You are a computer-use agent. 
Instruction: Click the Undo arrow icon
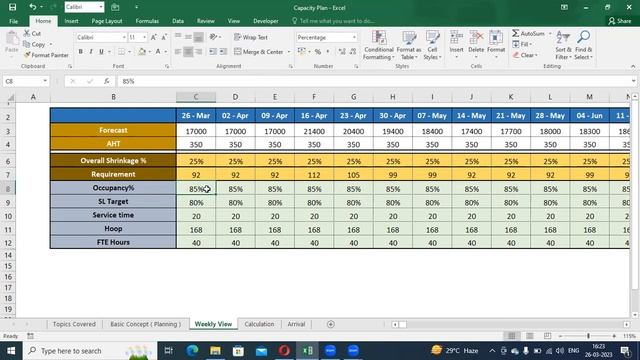click(x=33, y=7)
